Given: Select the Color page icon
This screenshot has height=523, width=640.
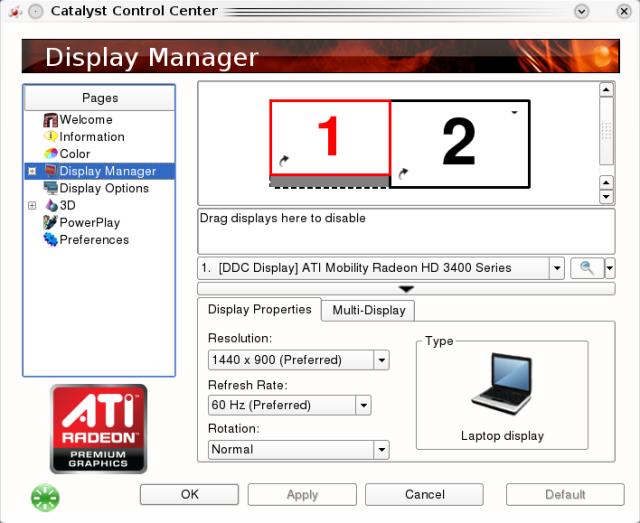Looking at the screenshot, I should click(x=51, y=154).
